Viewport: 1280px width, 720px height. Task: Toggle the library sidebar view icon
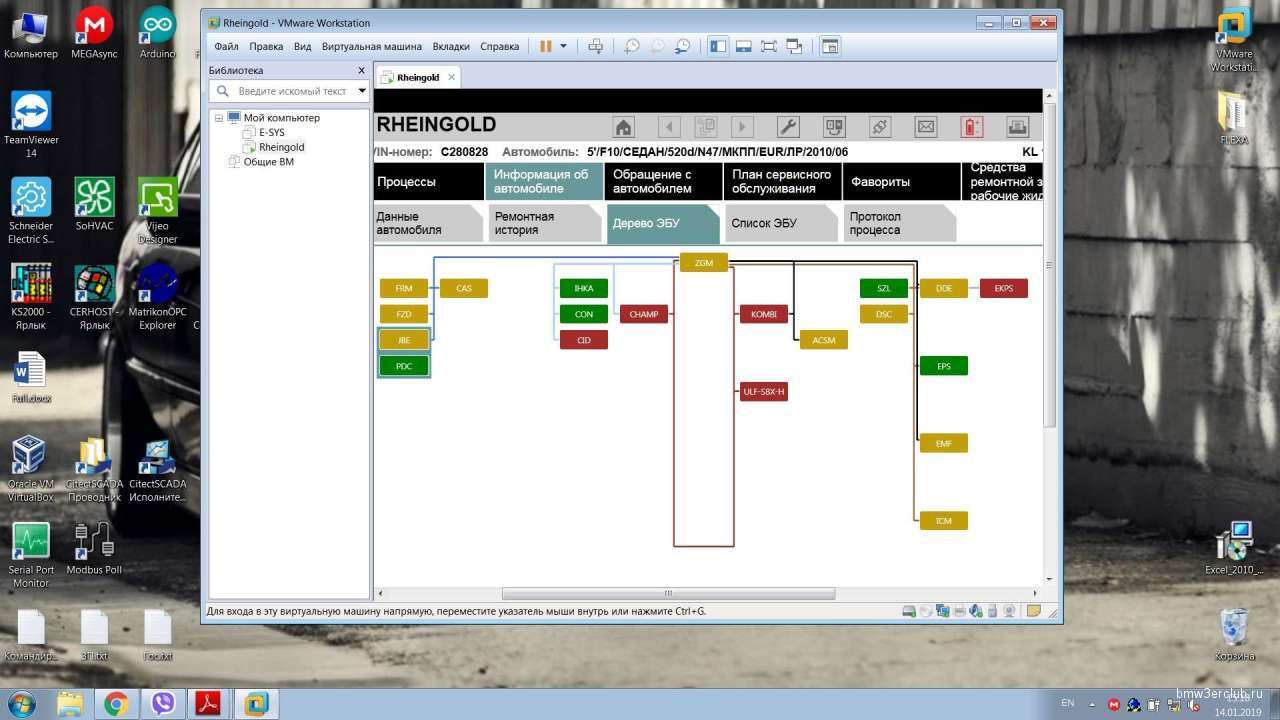click(718, 46)
